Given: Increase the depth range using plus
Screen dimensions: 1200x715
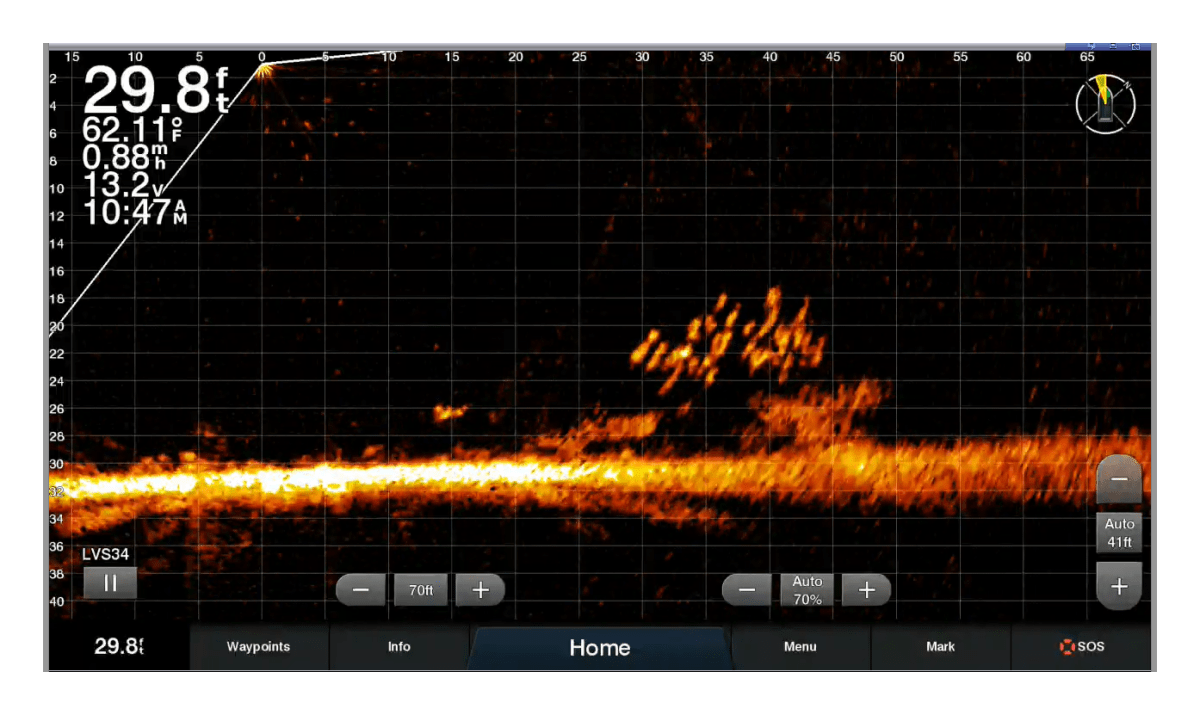Looking at the screenshot, I should point(1119,586).
